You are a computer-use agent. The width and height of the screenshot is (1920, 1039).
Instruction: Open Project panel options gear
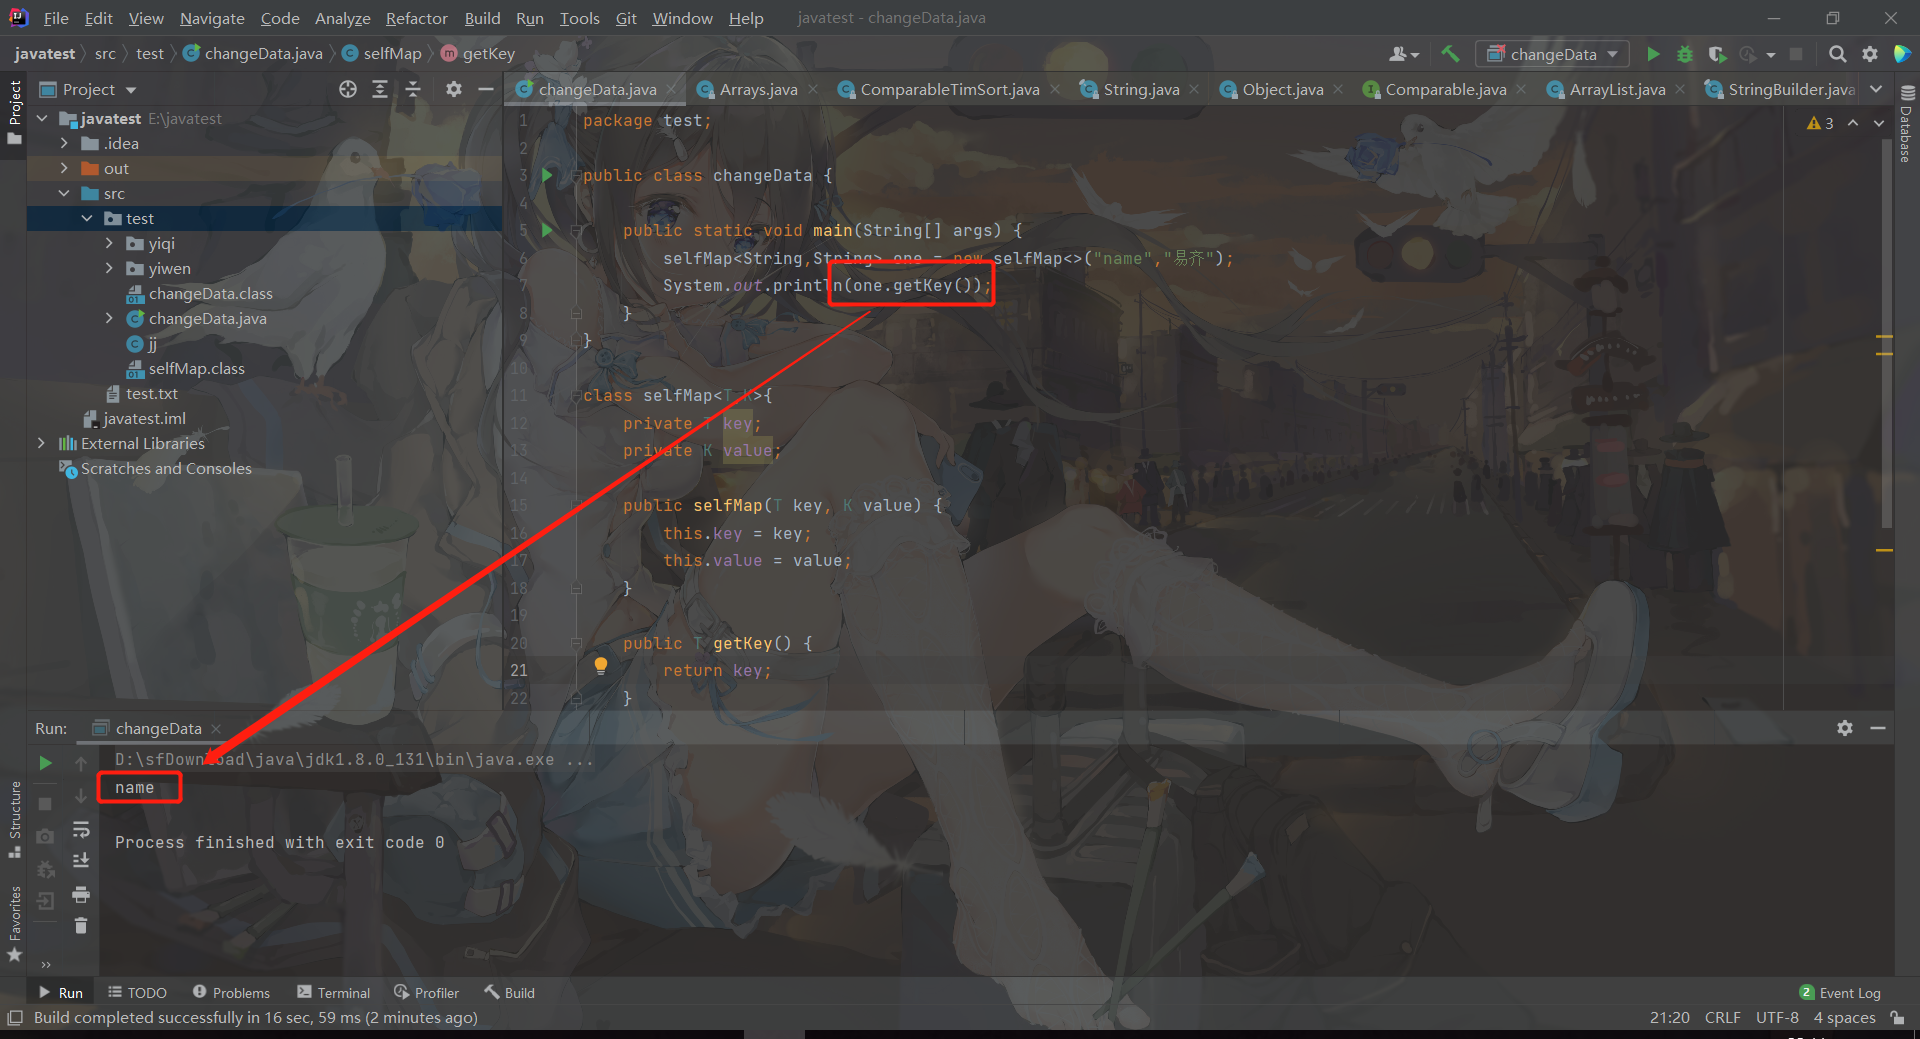click(x=454, y=89)
